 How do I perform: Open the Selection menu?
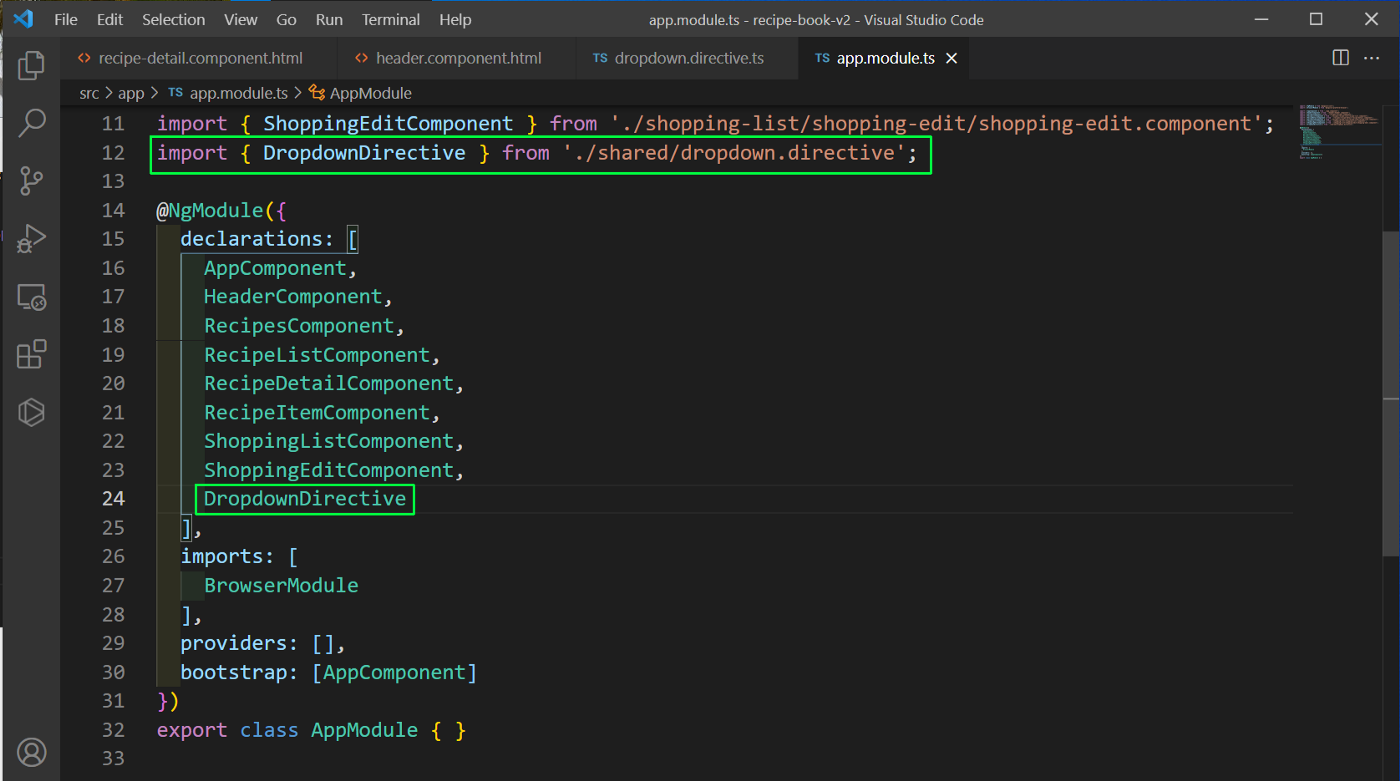tap(174, 19)
